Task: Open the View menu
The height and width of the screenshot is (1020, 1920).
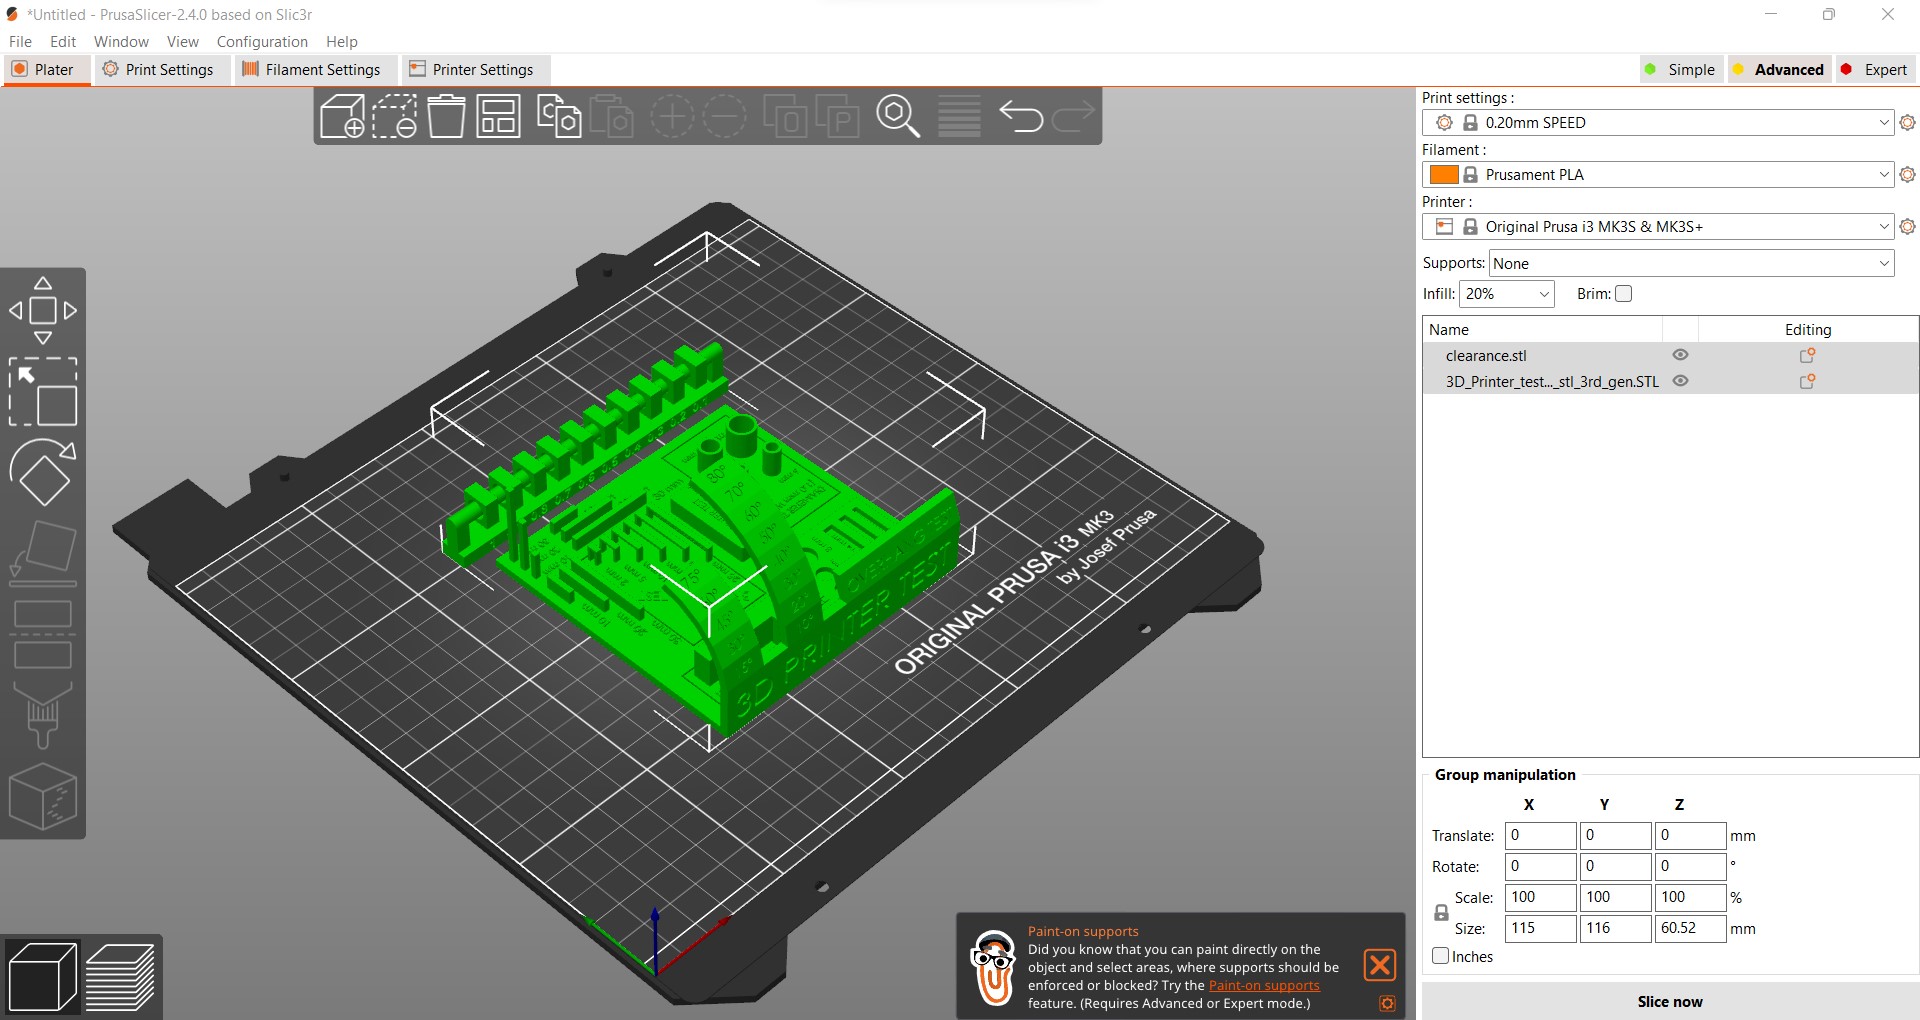Action: point(183,41)
